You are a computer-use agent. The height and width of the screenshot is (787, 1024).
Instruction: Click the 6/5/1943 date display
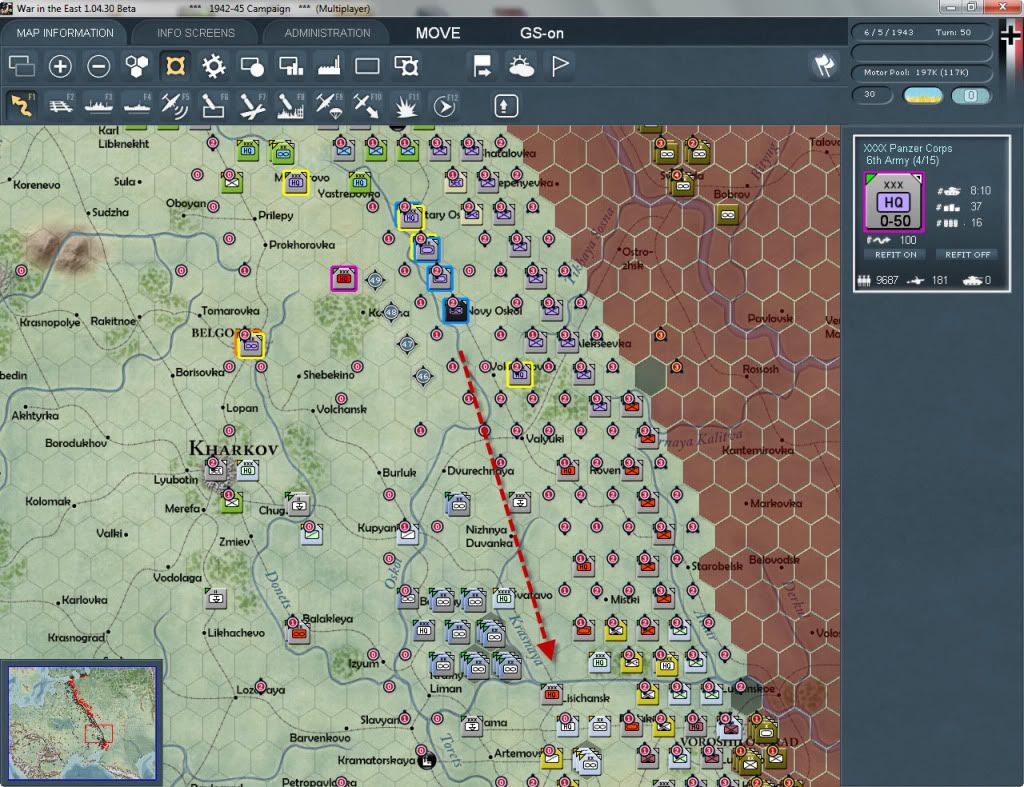coord(889,32)
